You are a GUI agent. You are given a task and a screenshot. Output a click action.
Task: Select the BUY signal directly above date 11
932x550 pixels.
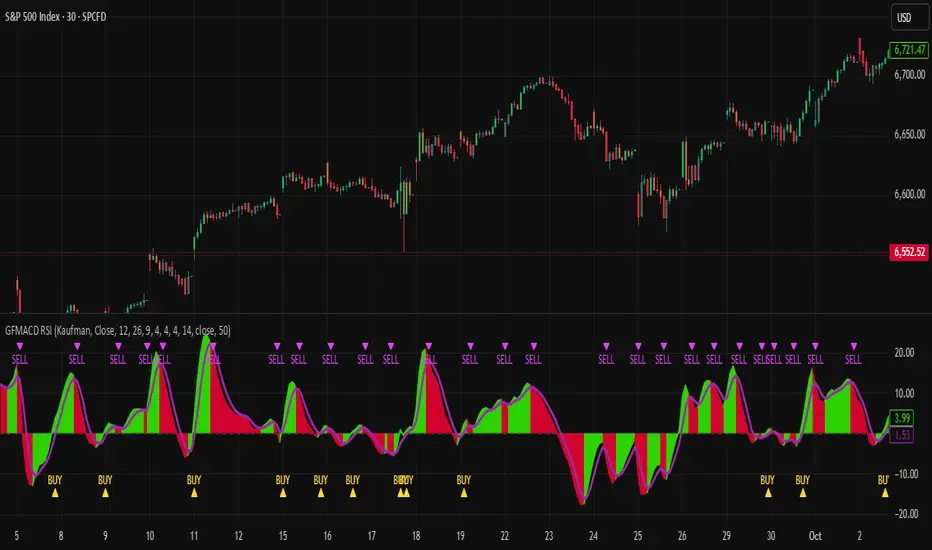tap(194, 486)
